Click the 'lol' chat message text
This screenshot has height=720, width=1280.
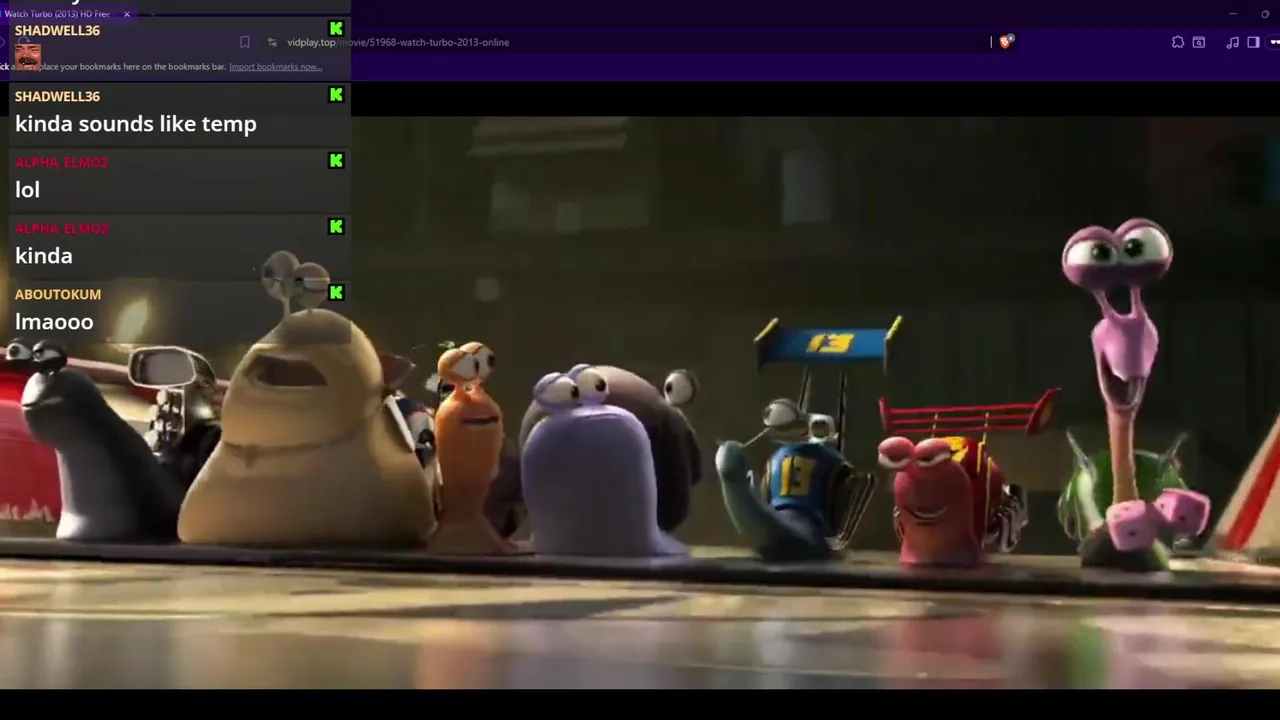tap(27, 190)
